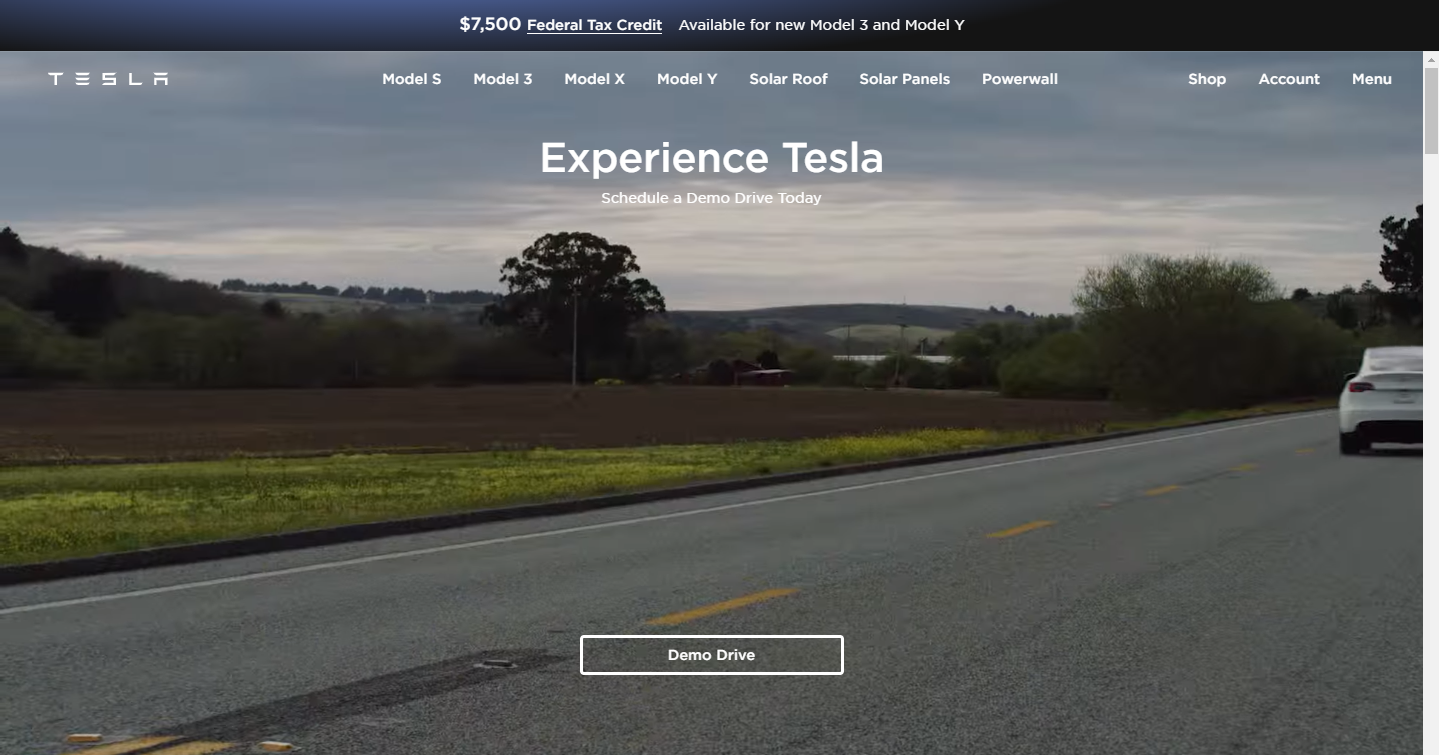This screenshot has height=755, width=1439.
Task: Click the Tesla logo
Action: 108,79
